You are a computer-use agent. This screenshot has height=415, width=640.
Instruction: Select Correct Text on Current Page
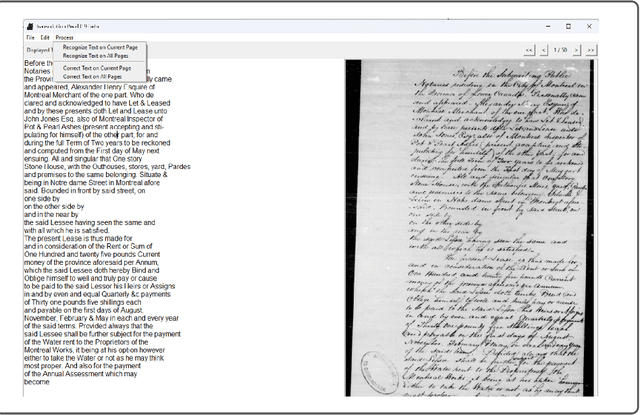tap(98, 67)
